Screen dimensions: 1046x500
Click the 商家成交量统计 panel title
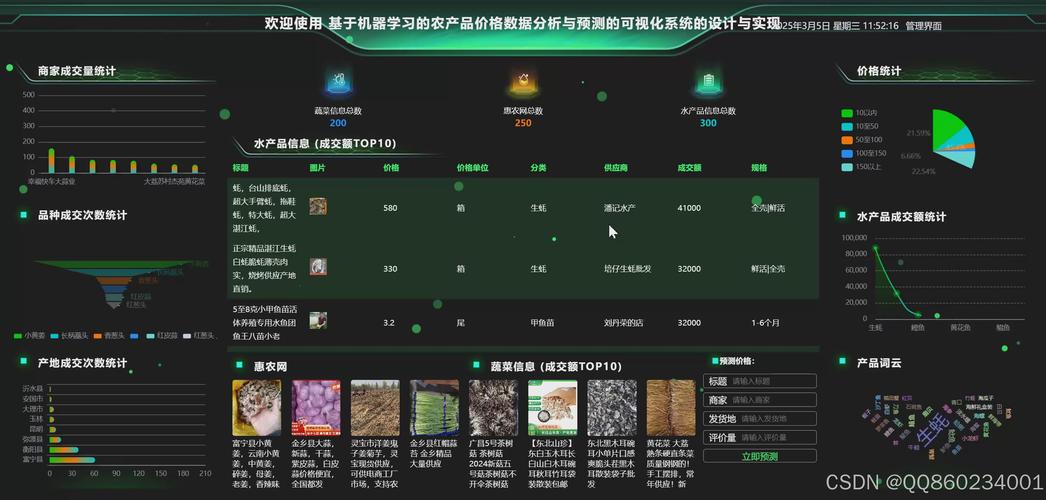77,71
